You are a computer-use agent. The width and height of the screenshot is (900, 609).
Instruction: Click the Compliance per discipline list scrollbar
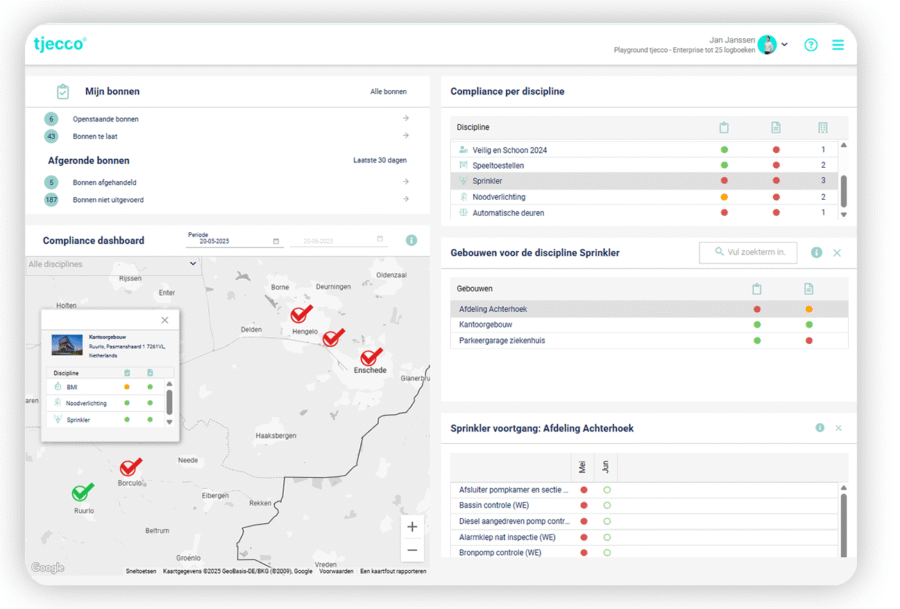(844, 191)
